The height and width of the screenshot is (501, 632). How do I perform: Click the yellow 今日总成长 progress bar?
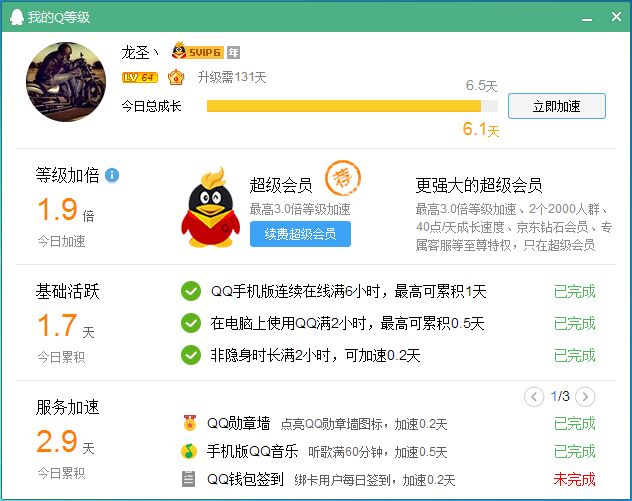coord(352,106)
